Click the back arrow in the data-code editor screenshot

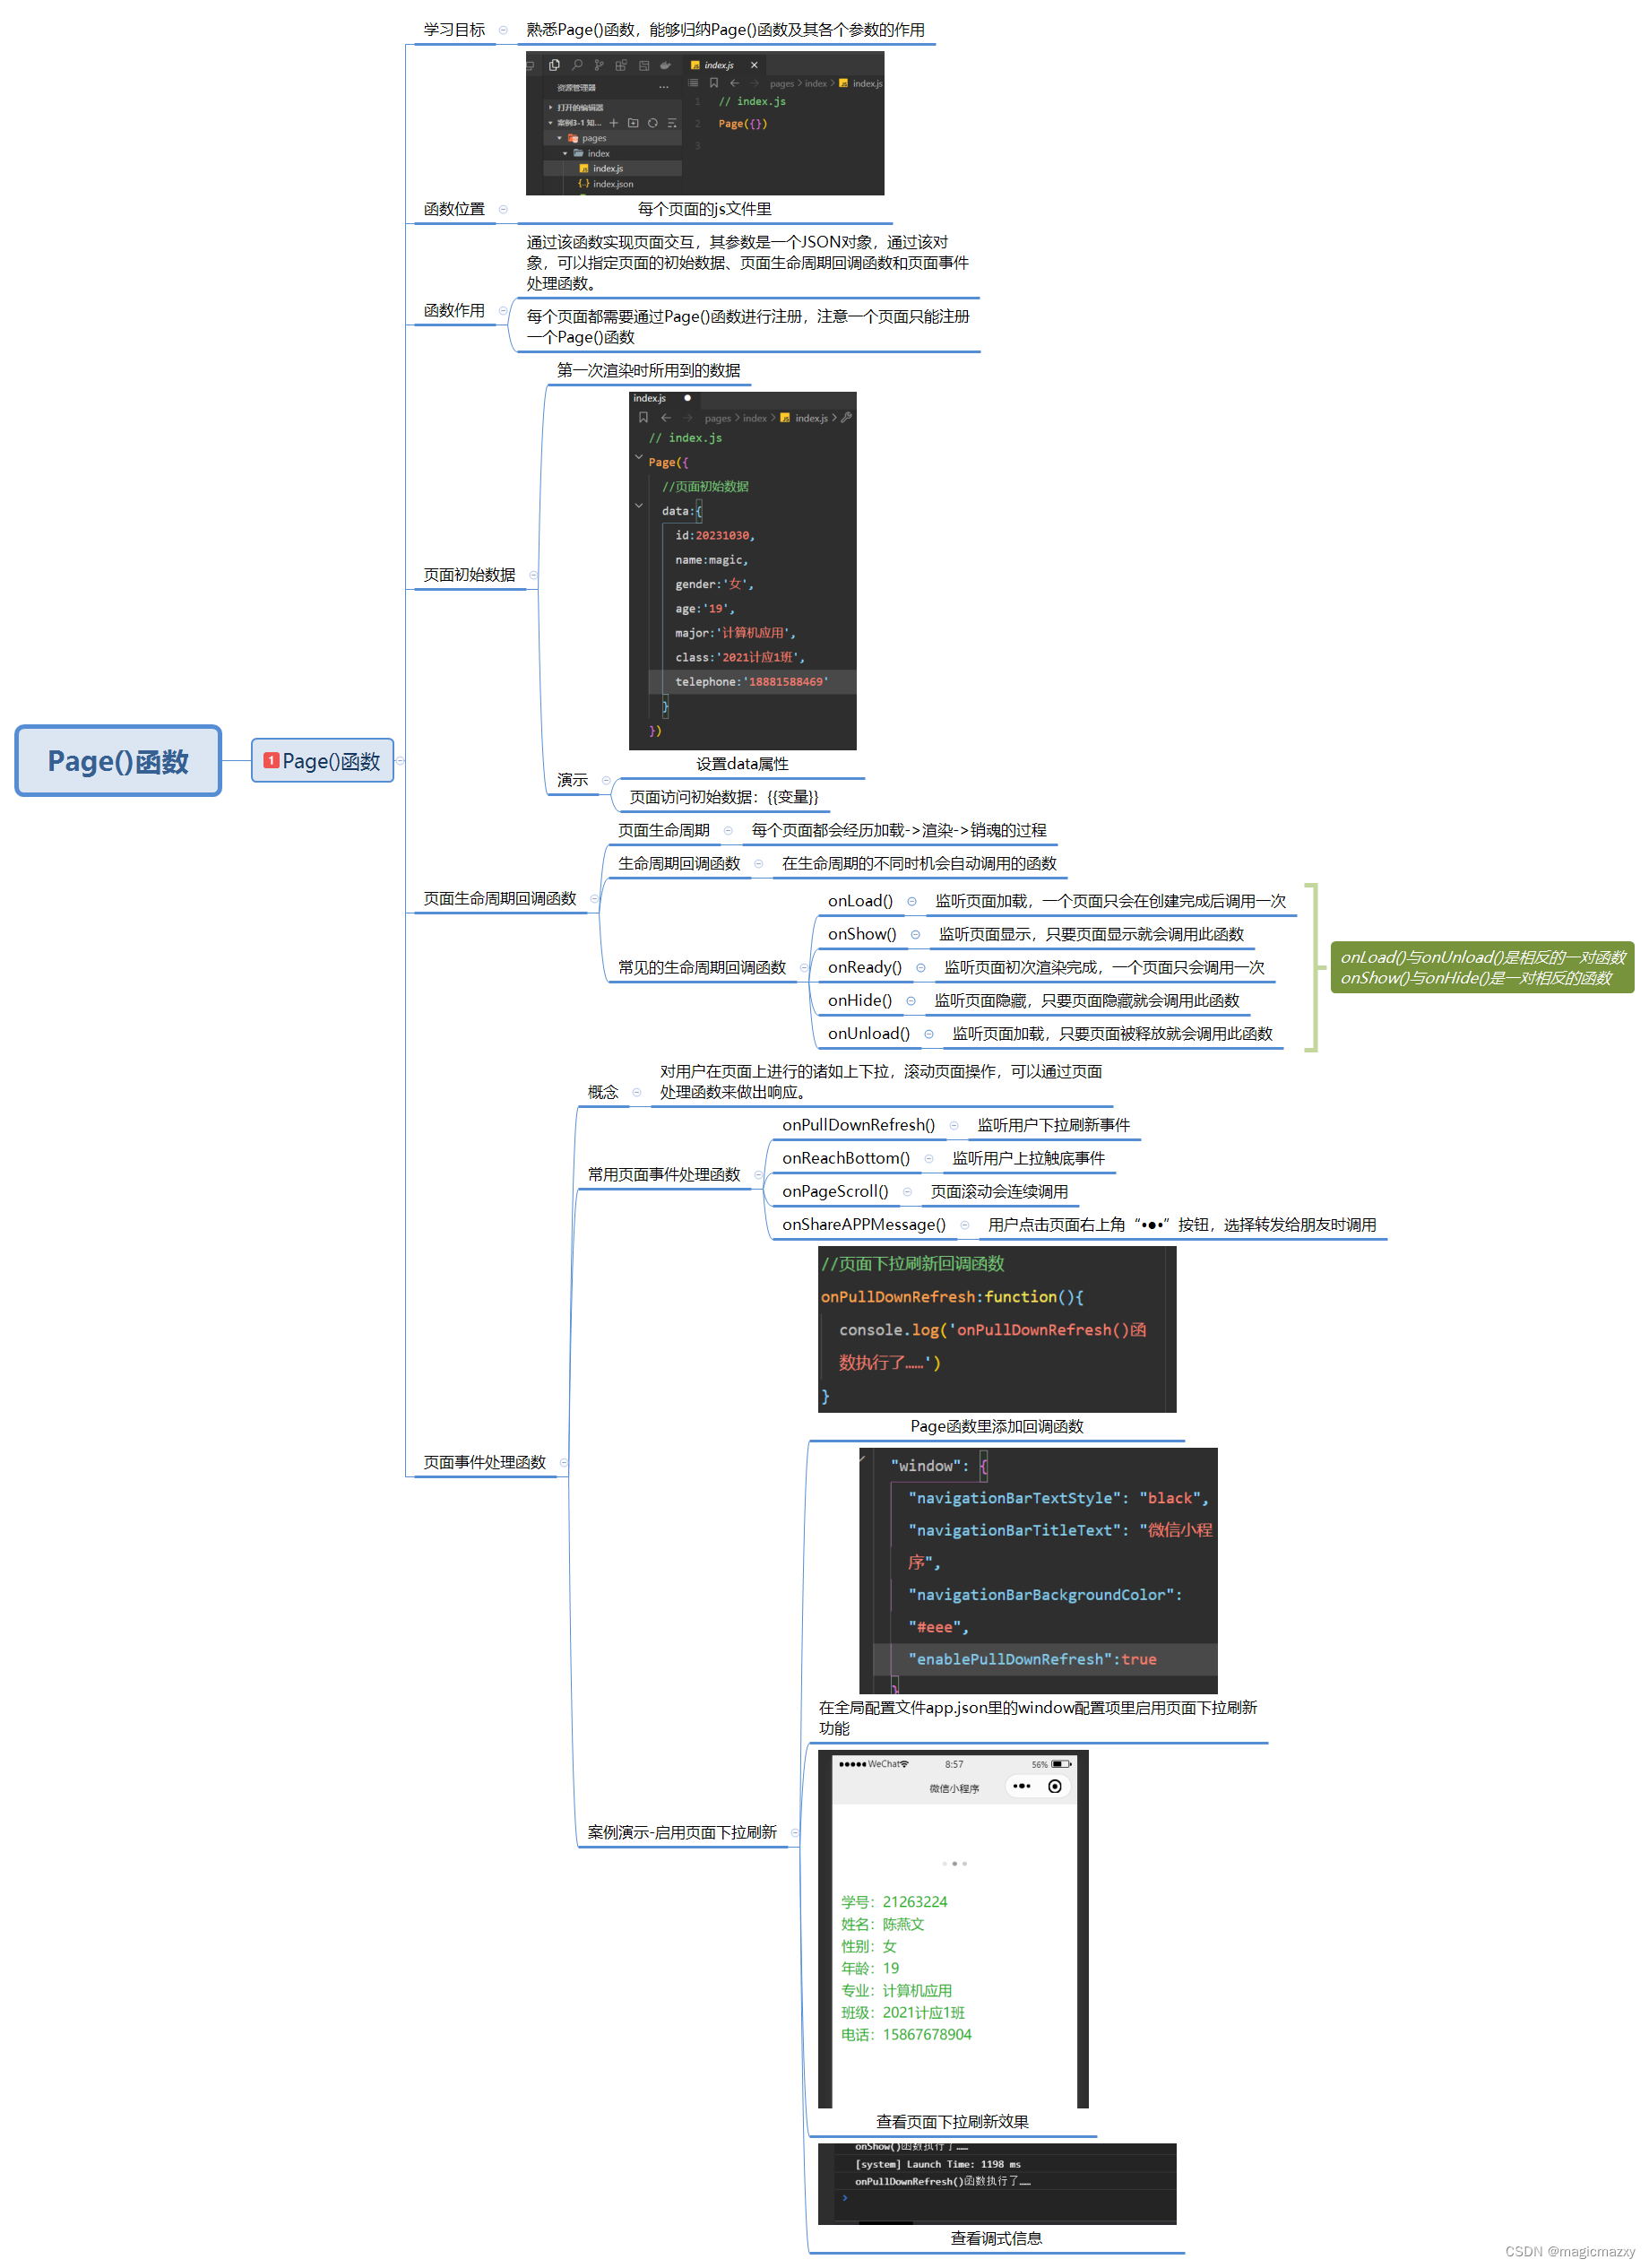click(666, 418)
